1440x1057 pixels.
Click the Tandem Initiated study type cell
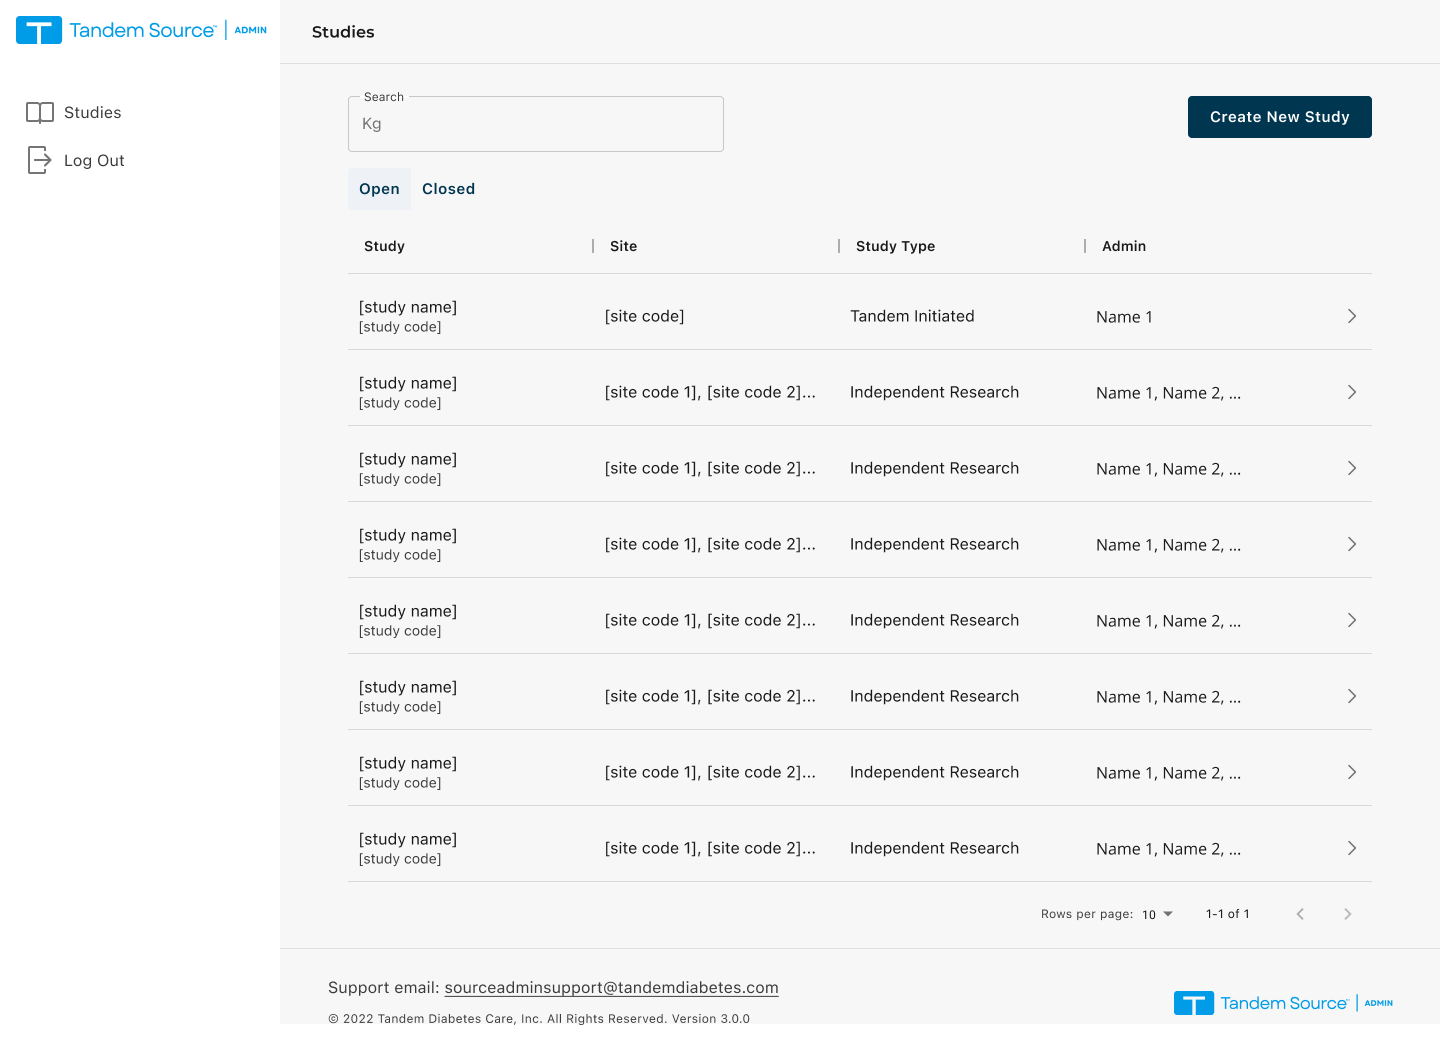click(912, 316)
